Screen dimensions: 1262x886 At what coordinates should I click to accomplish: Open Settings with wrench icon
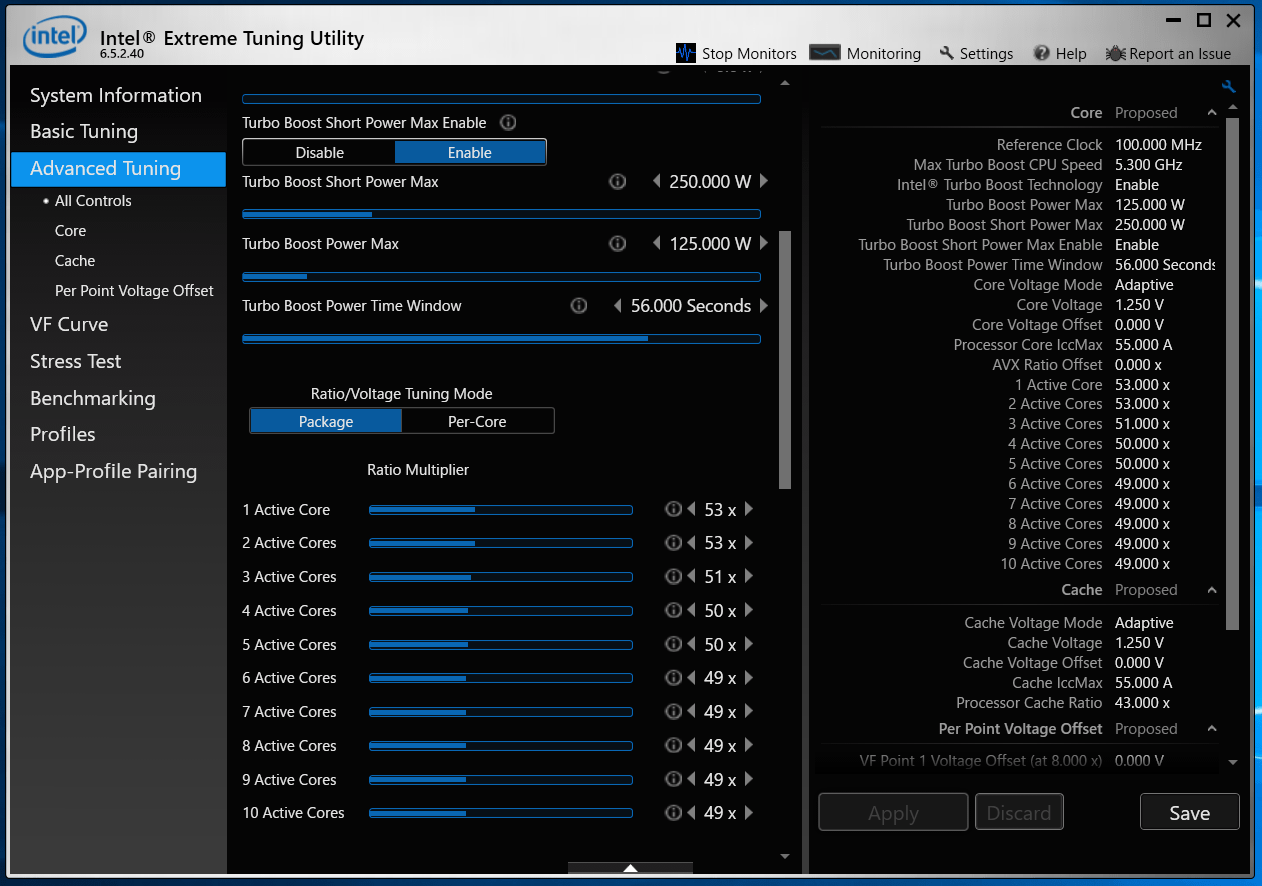[946, 53]
